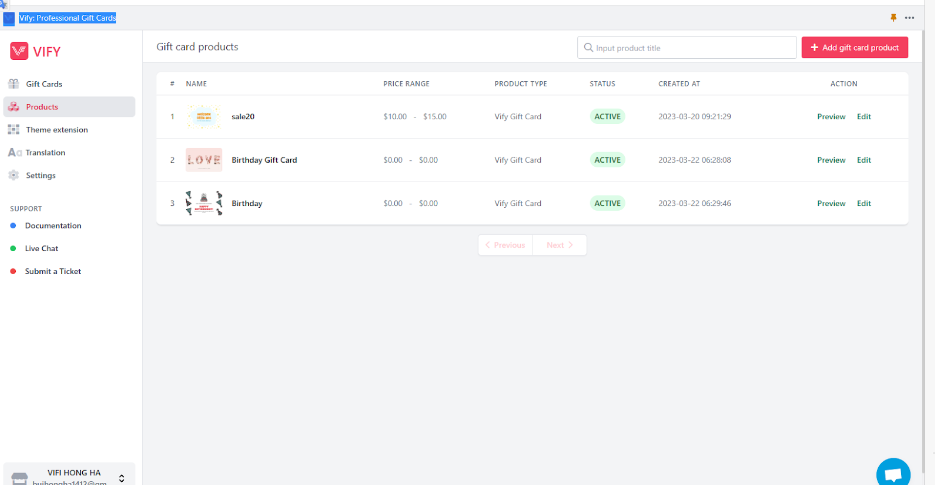Click Submit a Ticket link
Viewport: 935px width, 486px height.
53,271
